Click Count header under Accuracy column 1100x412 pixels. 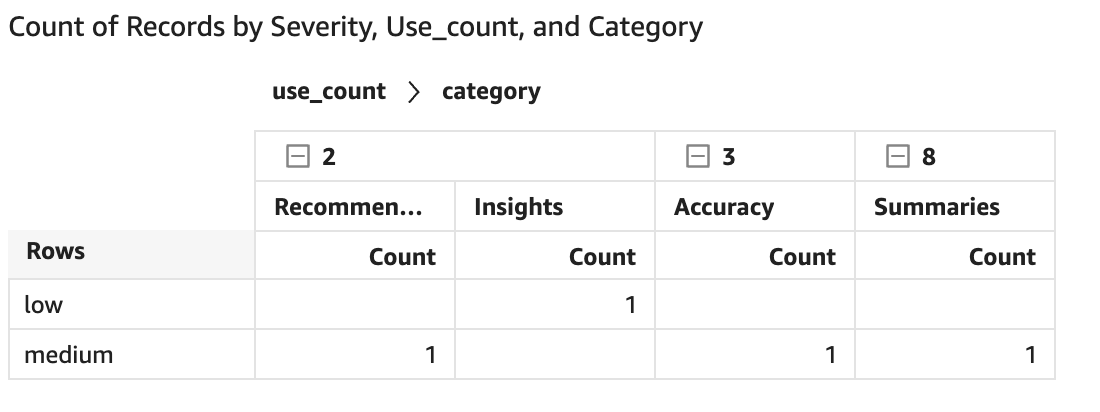[x=802, y=257]
